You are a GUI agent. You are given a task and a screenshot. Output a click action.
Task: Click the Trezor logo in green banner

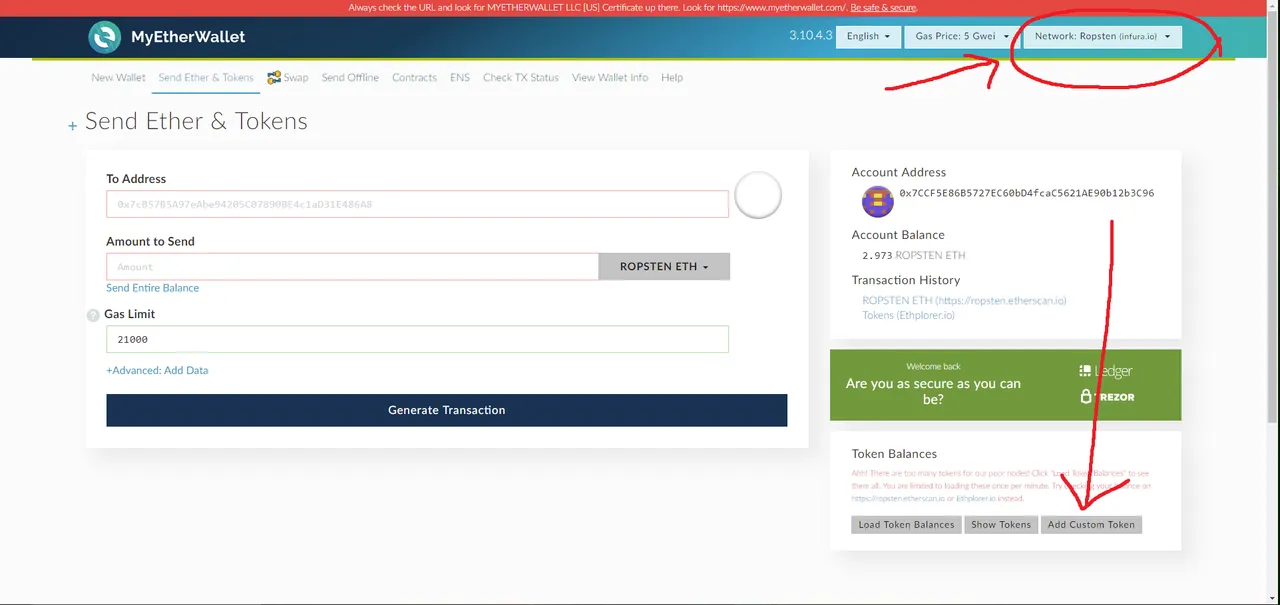1107,396
